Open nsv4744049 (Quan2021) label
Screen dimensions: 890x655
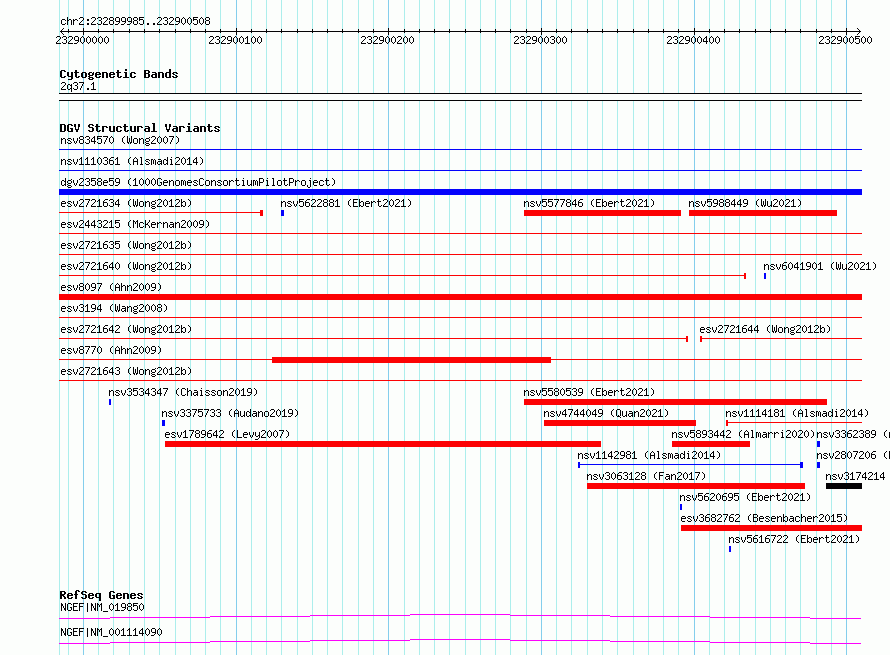606,413
